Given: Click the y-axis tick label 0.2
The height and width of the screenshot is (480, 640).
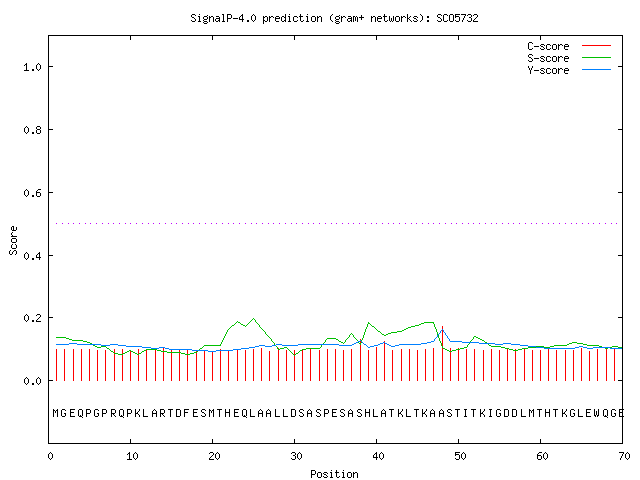Looking at the screenshot, I should click(x=33, y=318).
